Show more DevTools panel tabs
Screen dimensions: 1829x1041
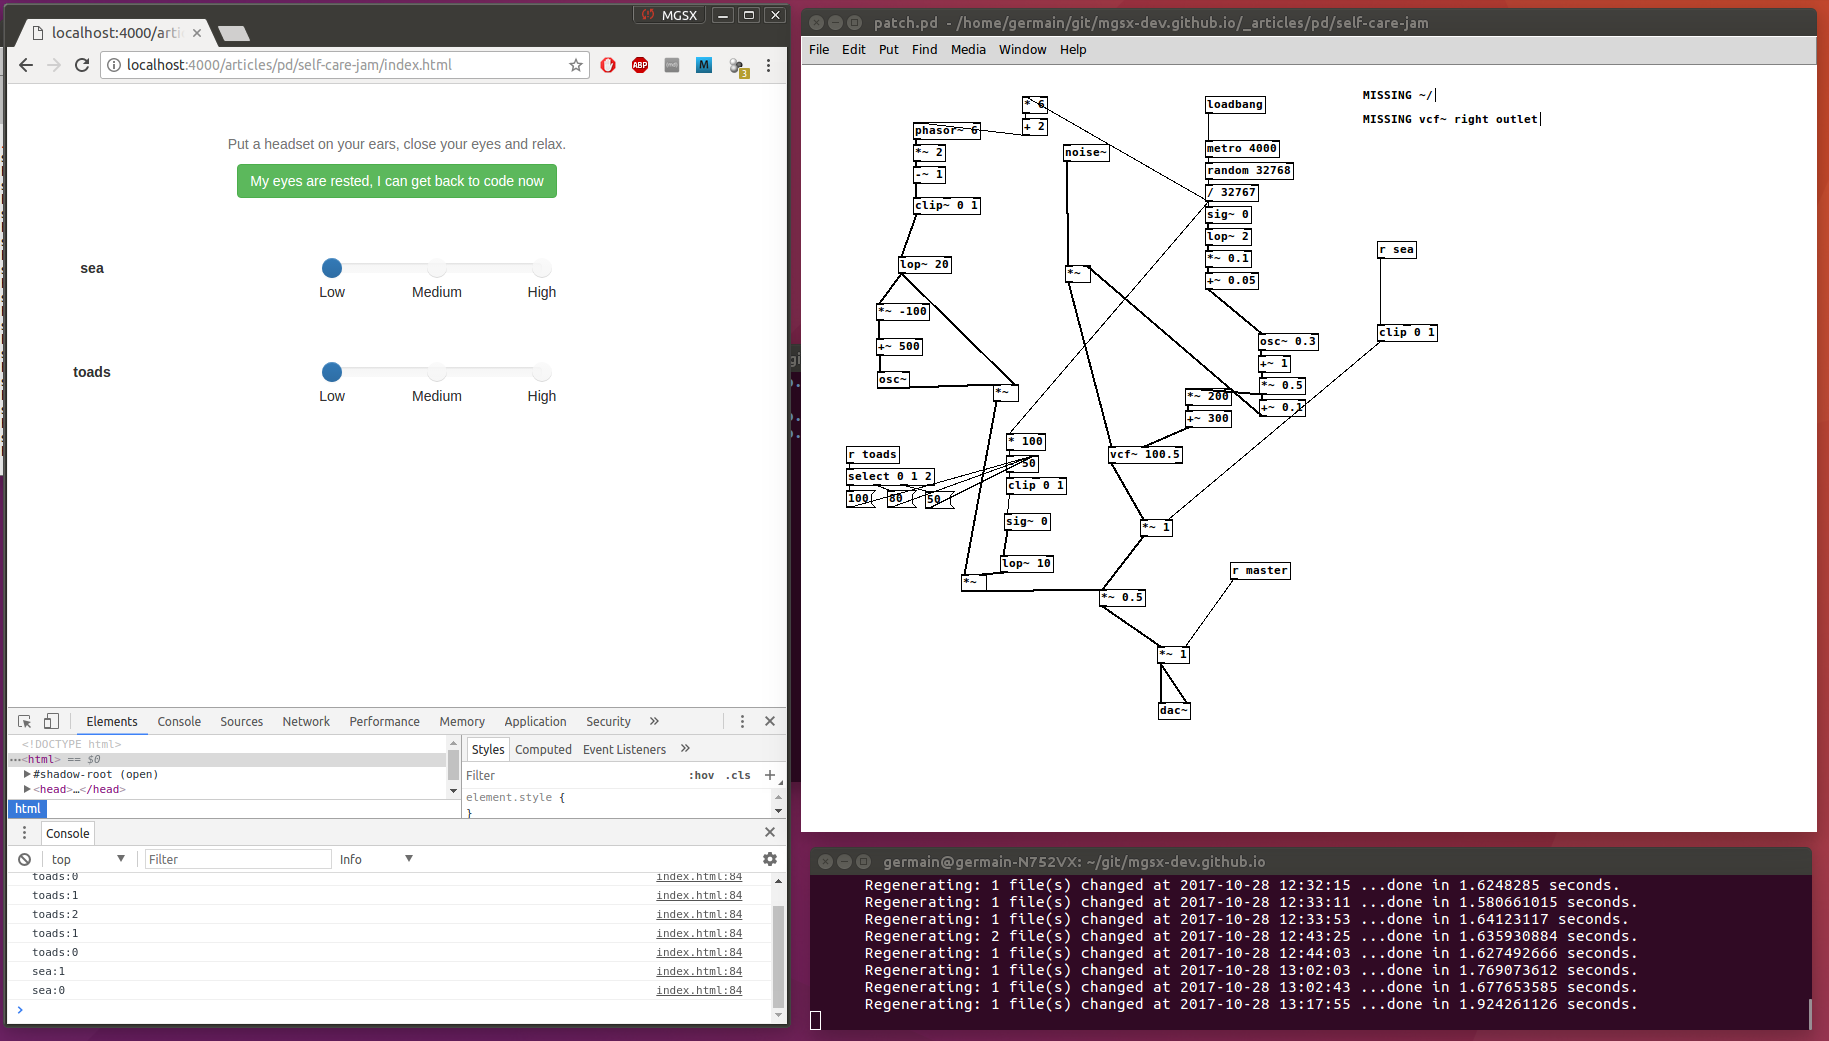[x=654, y=721]
